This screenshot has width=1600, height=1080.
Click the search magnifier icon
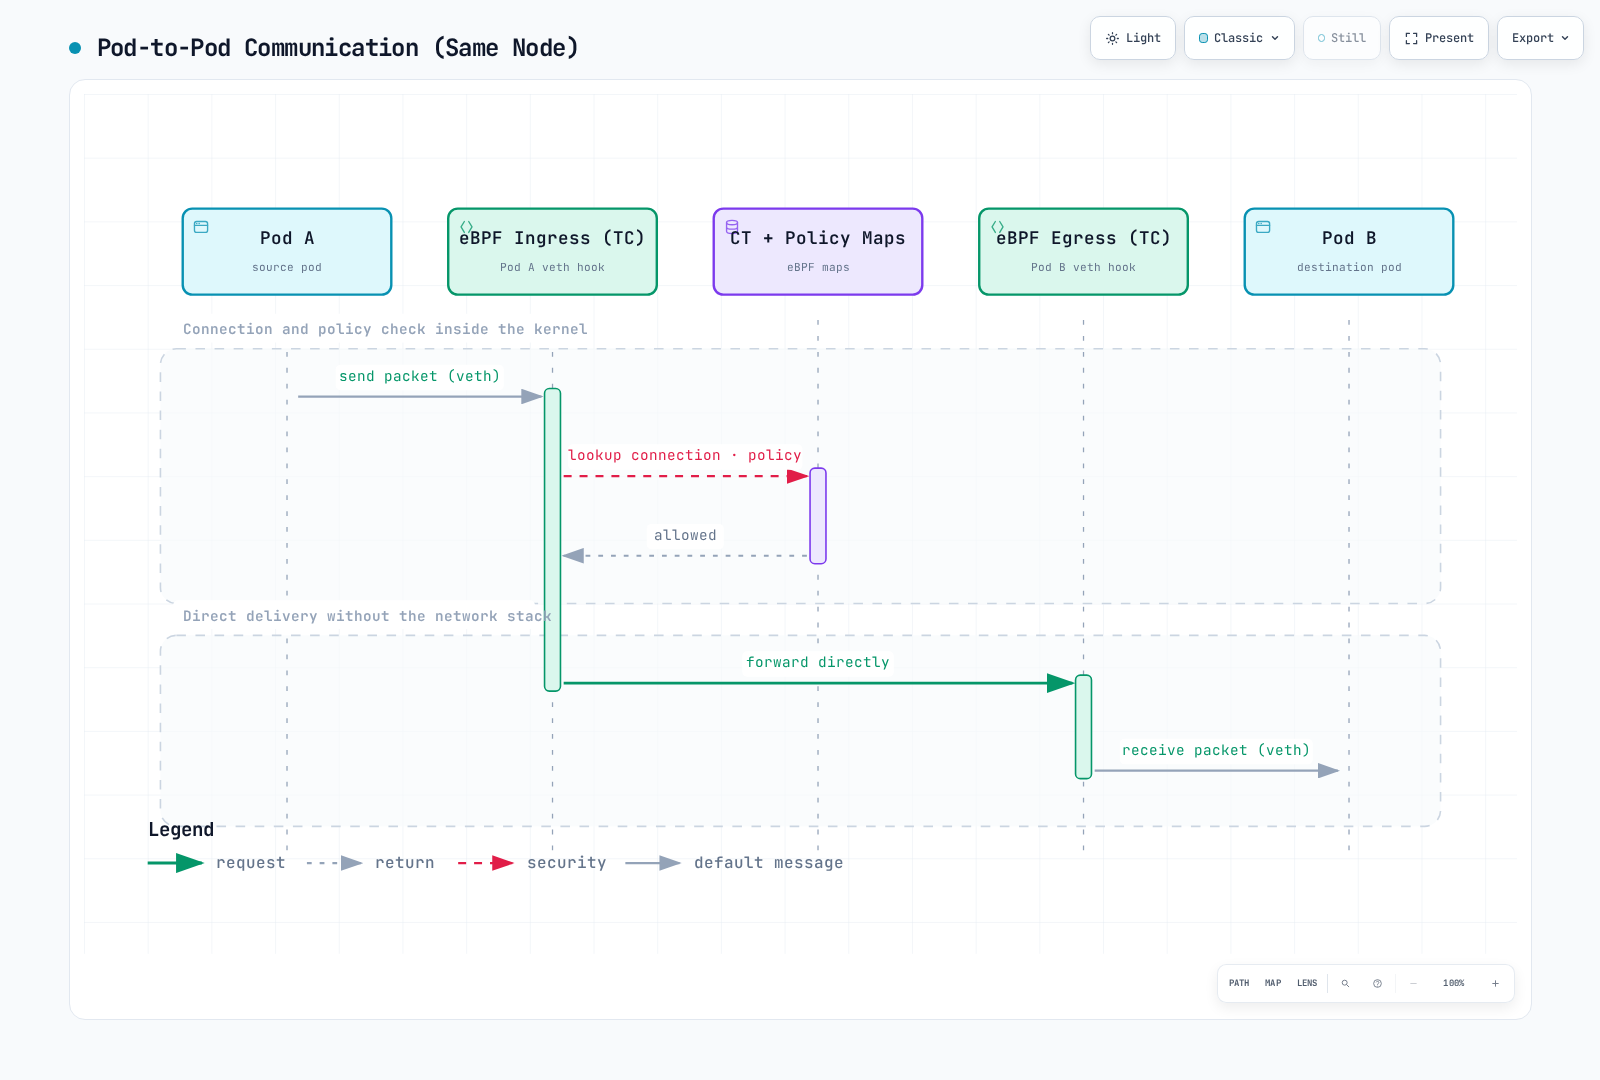(x=1345, y=983)
